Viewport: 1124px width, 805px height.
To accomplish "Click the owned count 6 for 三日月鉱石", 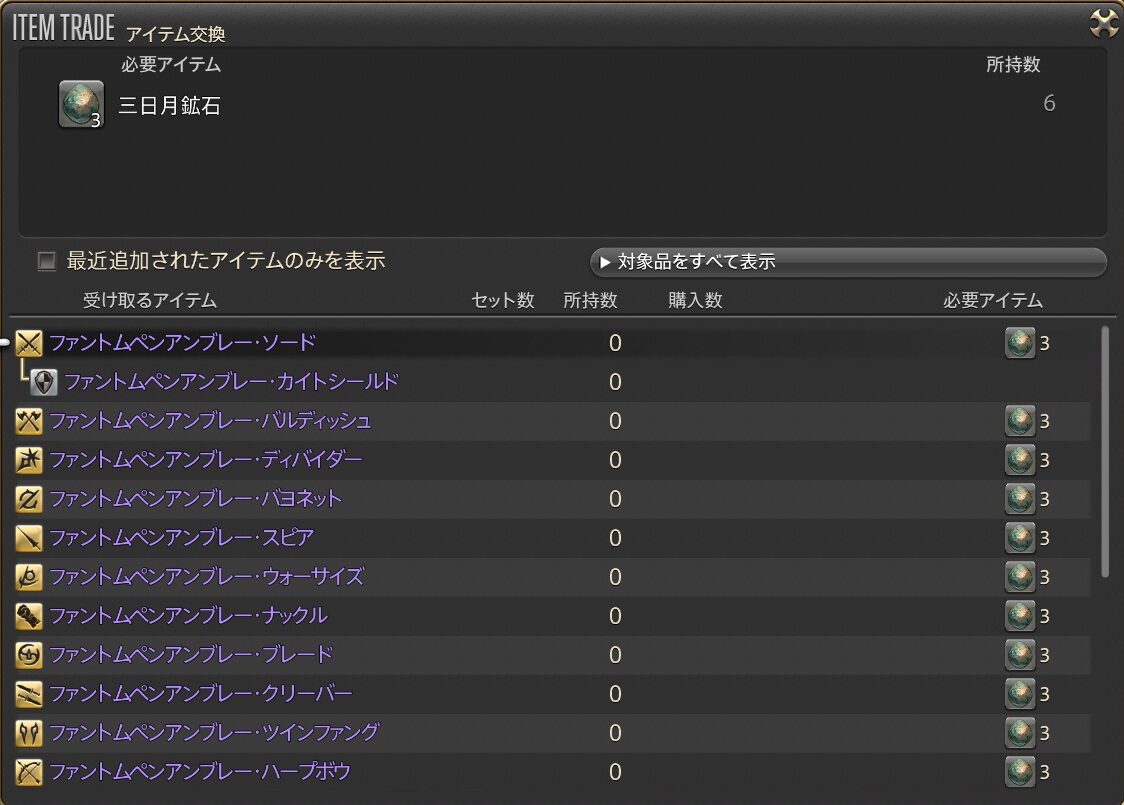I will (x=1049, y=103).
